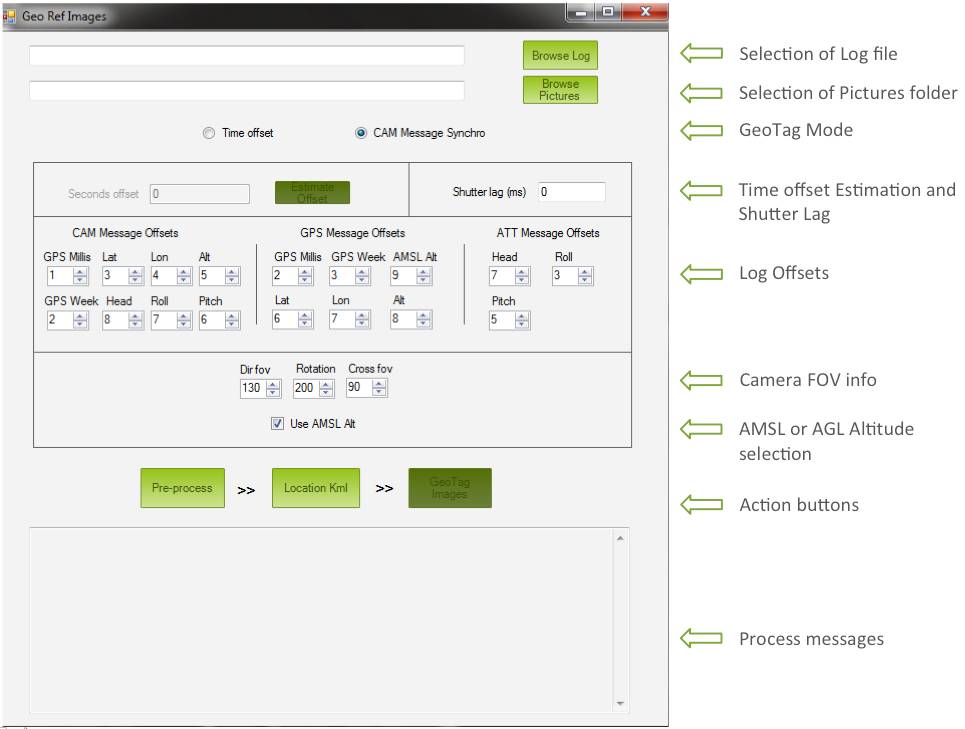Select CAM Message Synchro radio option
This screenshot has width=965, height=729.
pos(361,133)
